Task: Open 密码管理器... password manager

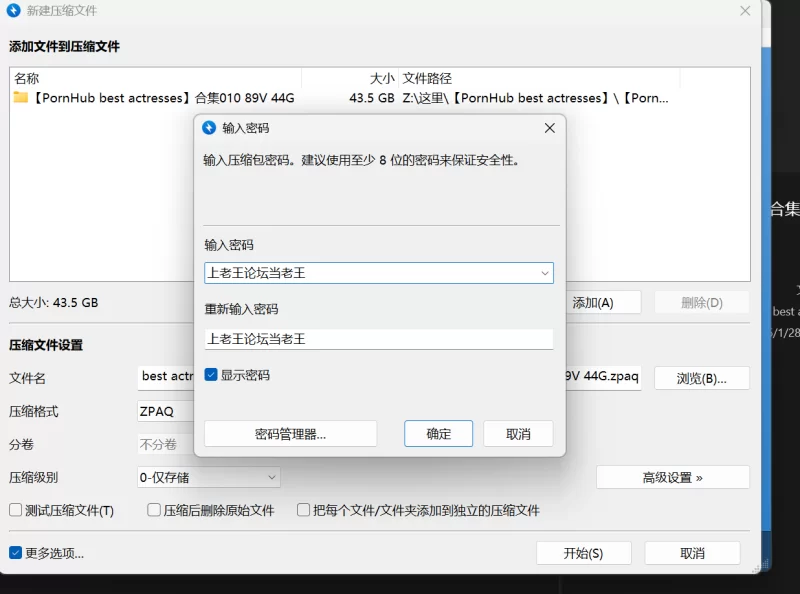Action: click(x=290, y=434)
